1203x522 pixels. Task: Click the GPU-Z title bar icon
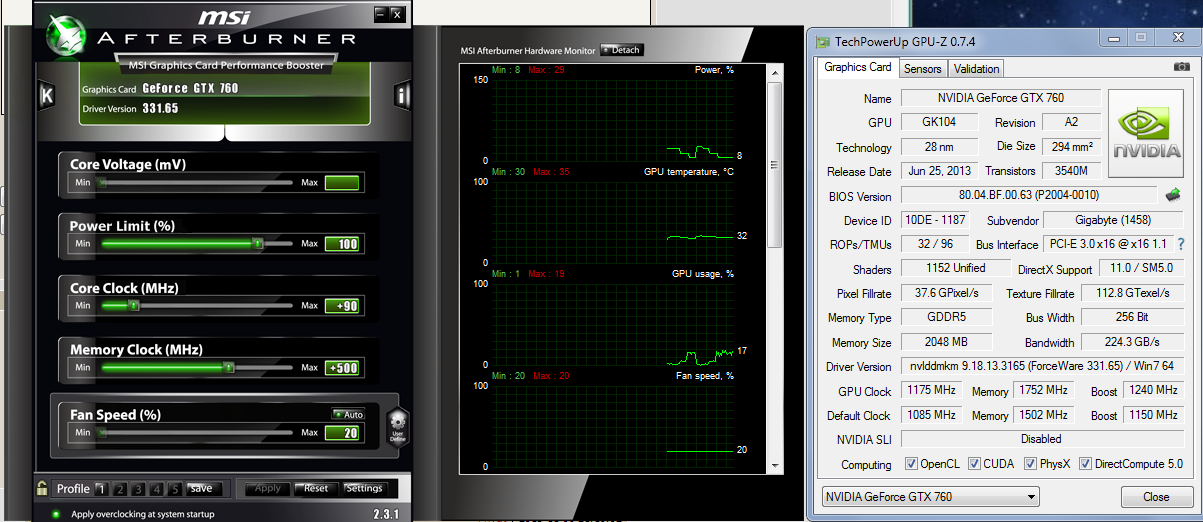[822, 41]
